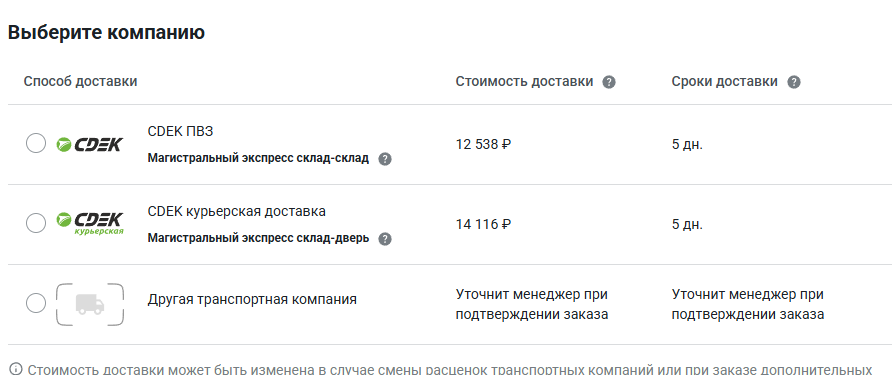
Task: Click the info icon before delivery cost note
Action: coord(16,369)
